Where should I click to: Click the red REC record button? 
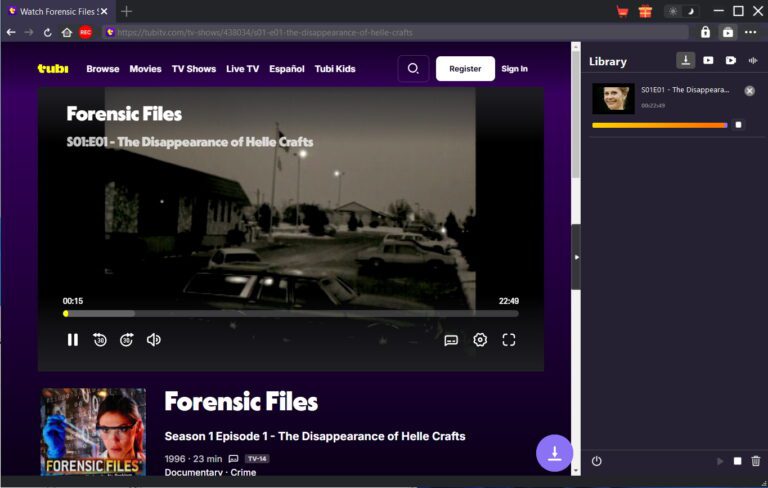(86, 32)
